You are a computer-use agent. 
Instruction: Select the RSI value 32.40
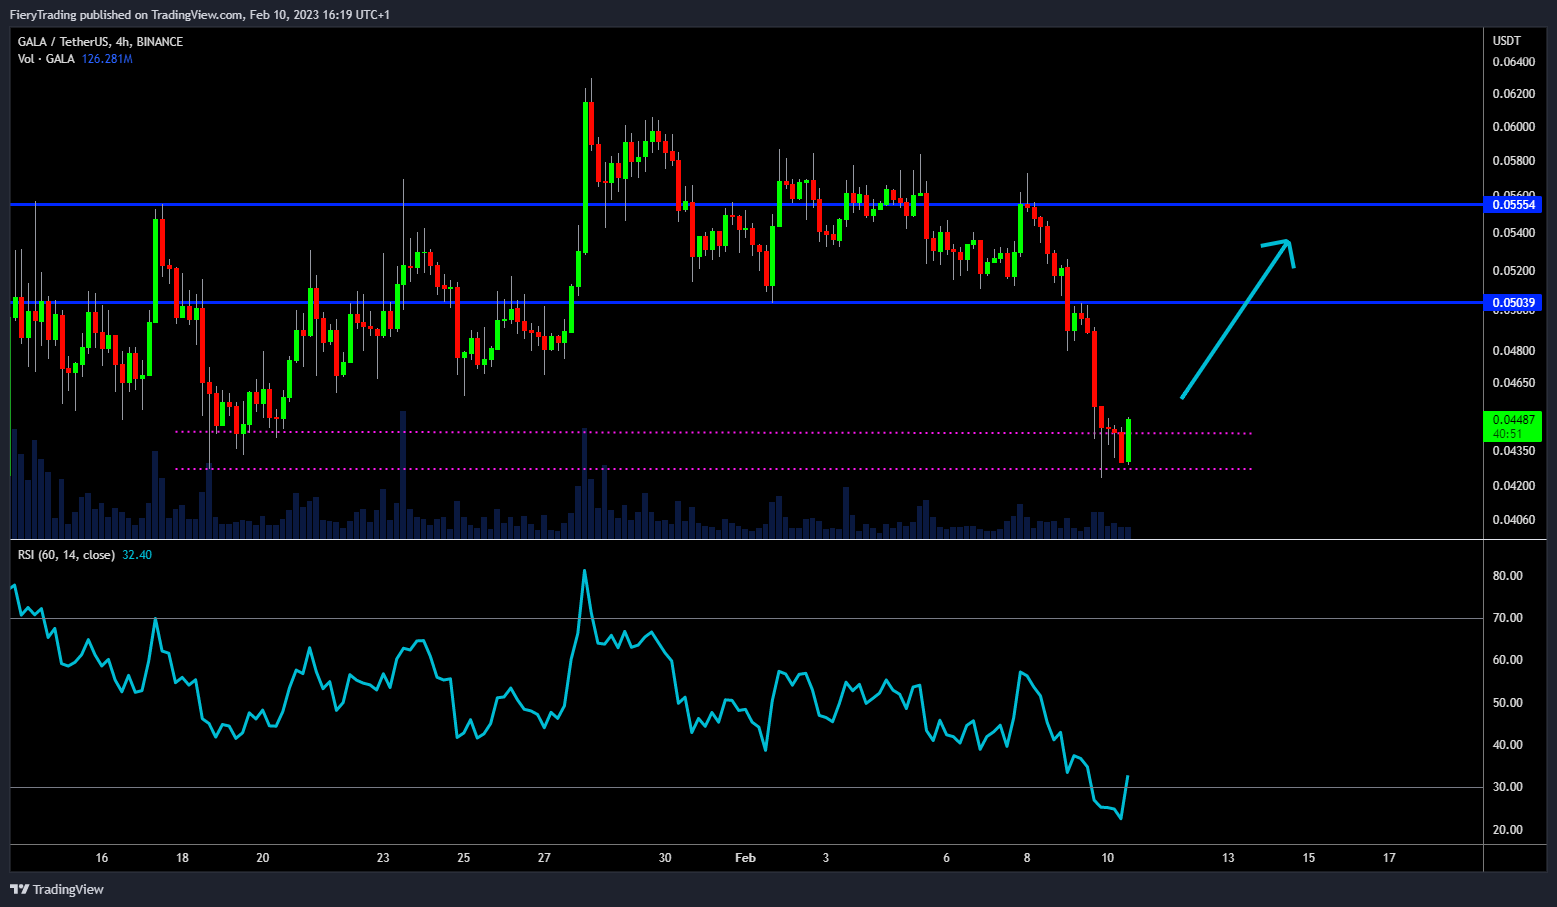137,555
